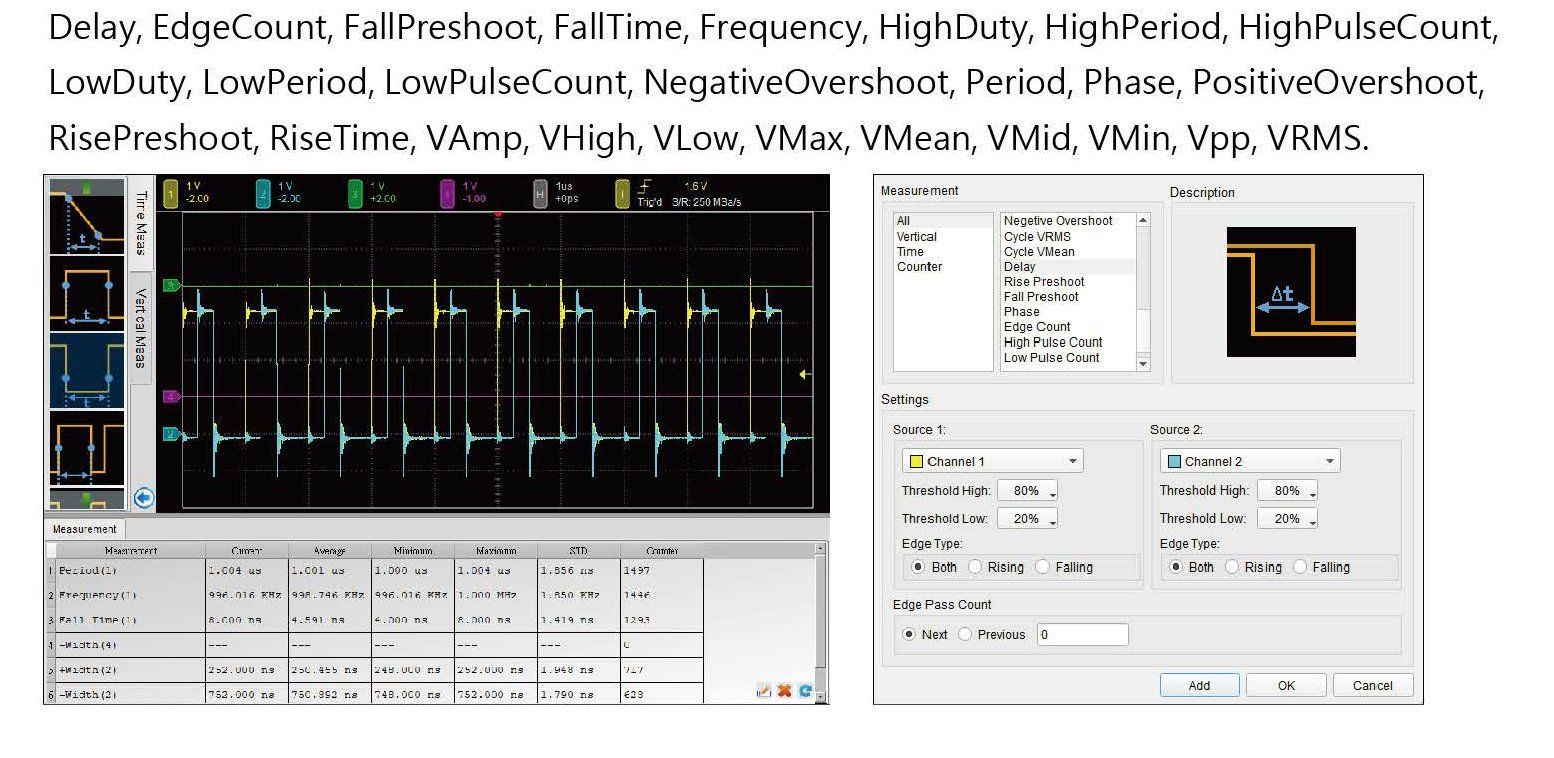Switch to the Vertical Meas tab
1554x758 pixels.
[140, 328]
